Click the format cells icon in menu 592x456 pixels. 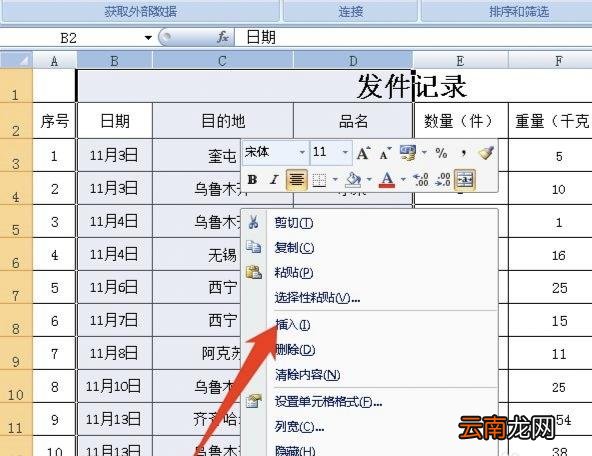pos(254,401)
